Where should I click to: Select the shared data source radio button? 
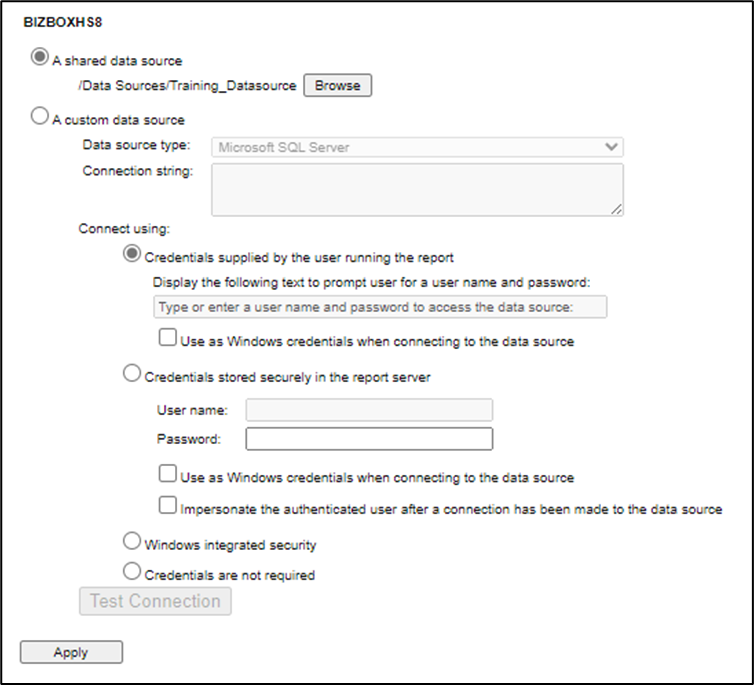click(x=40, y=58)
